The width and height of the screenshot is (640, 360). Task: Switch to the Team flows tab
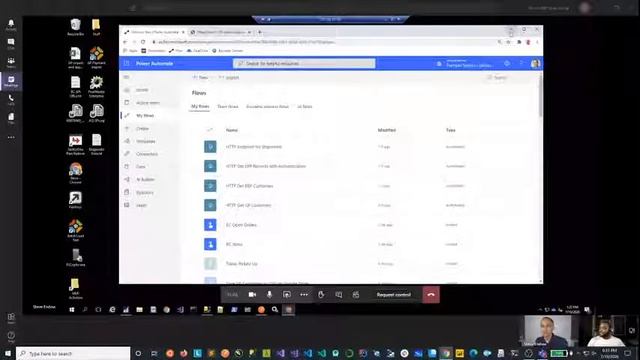228,107
